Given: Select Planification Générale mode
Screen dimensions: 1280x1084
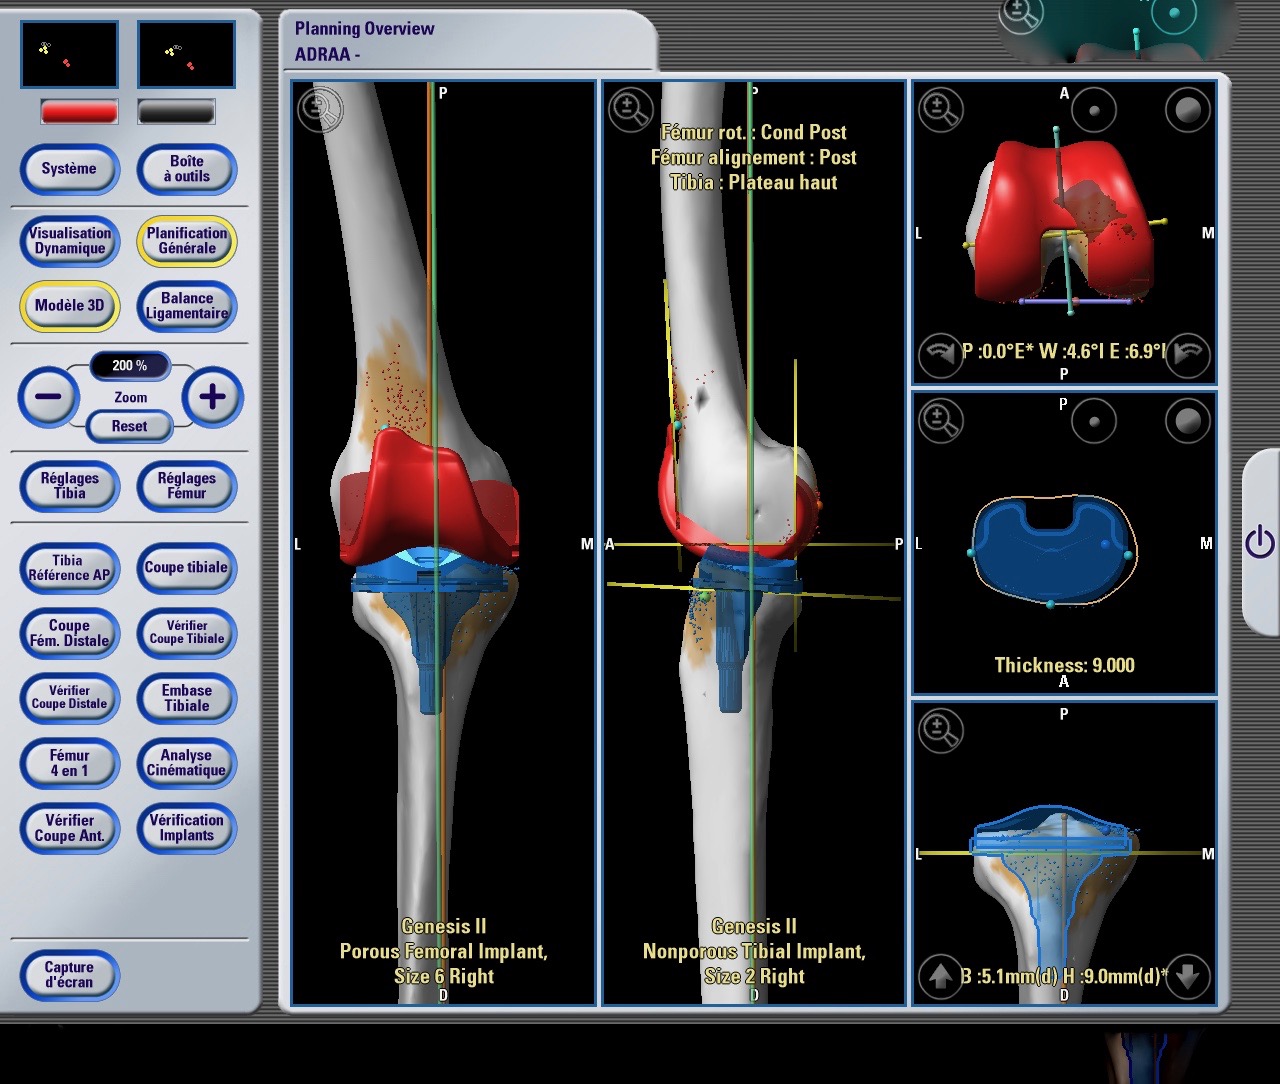Looking at the screenshot, I should point(187,241).
